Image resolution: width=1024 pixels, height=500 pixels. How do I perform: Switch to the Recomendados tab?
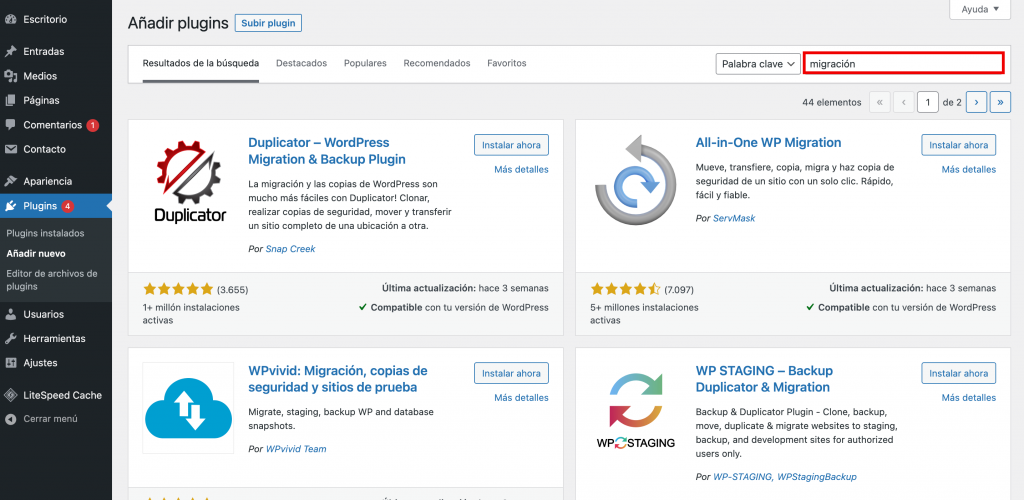click(x=436, y=63)
